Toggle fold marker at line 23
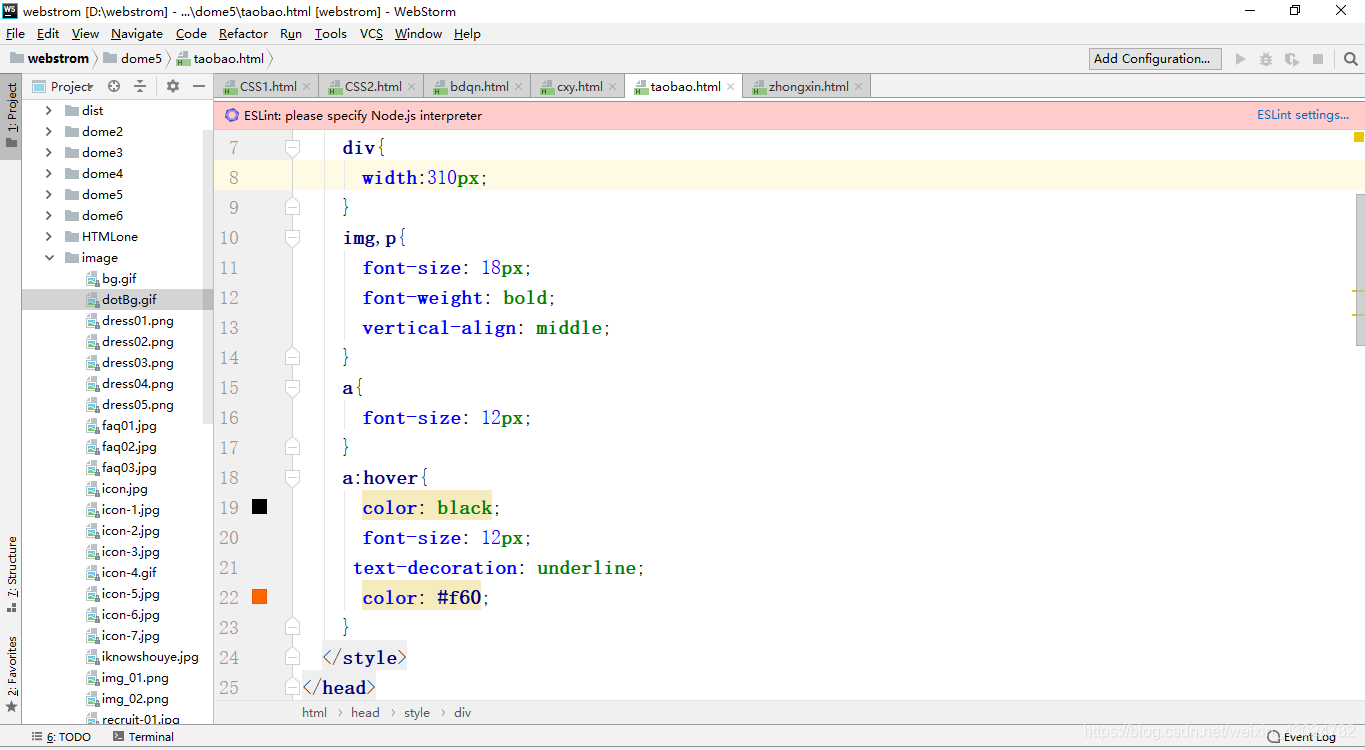This screenshot has width=1365, height=750. pyautogui.click(x=292, y=627)
